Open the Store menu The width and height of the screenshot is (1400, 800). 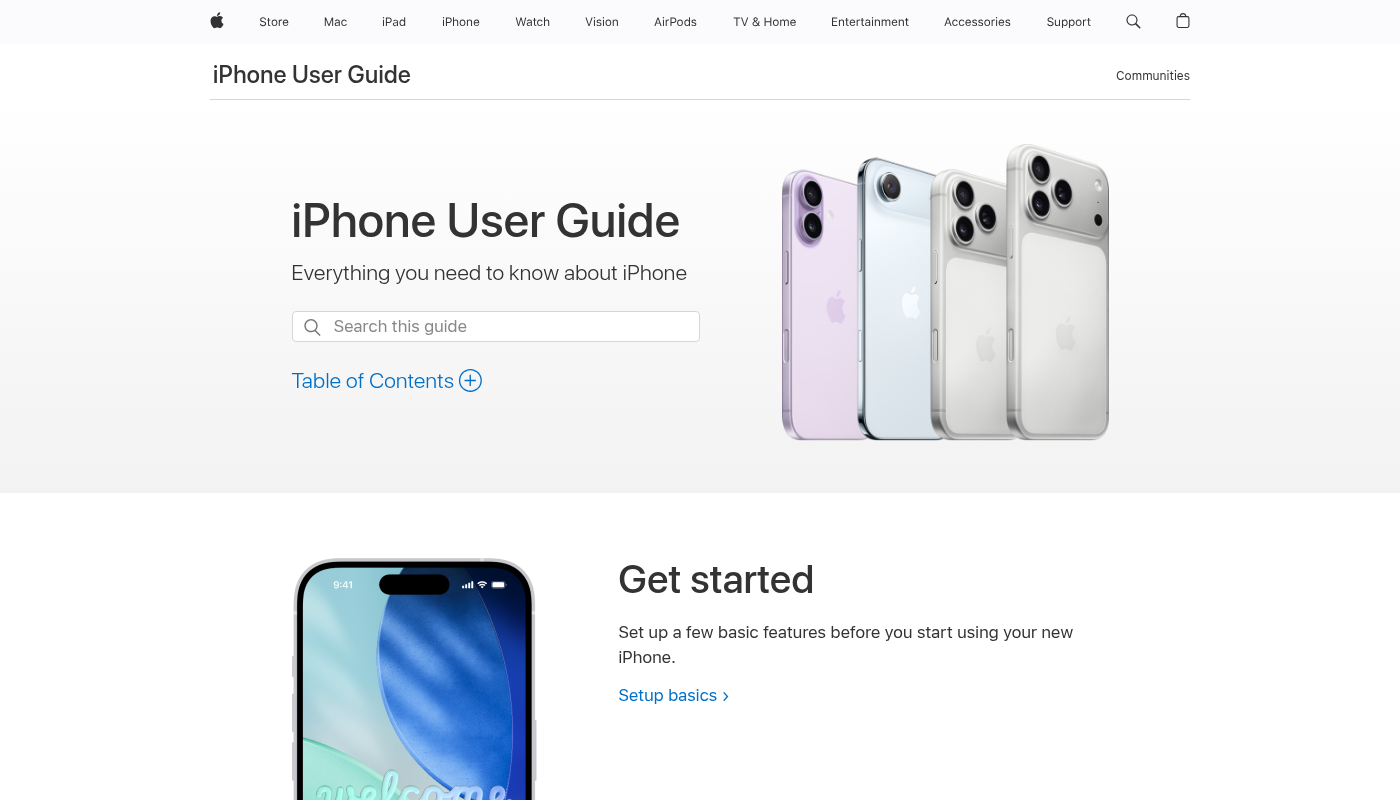click(274, 22)
